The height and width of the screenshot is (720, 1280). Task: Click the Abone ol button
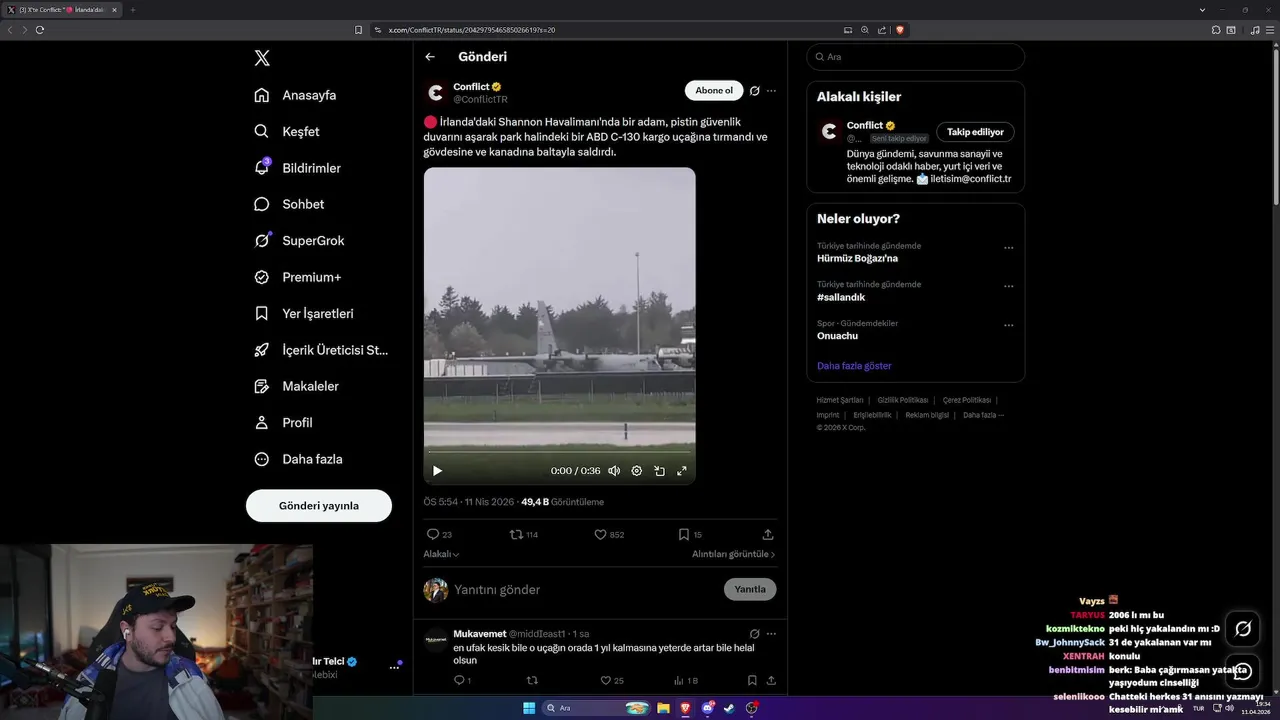[x=714, y=91]
